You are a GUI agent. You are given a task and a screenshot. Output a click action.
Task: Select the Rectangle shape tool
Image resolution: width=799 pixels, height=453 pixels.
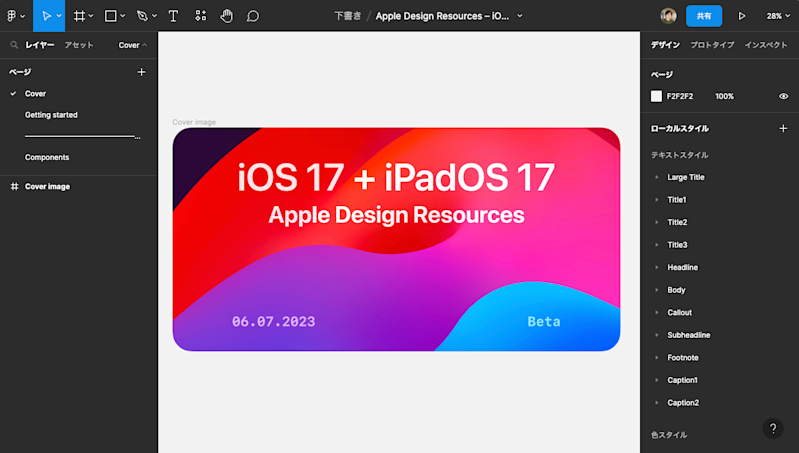click(110, 16)
